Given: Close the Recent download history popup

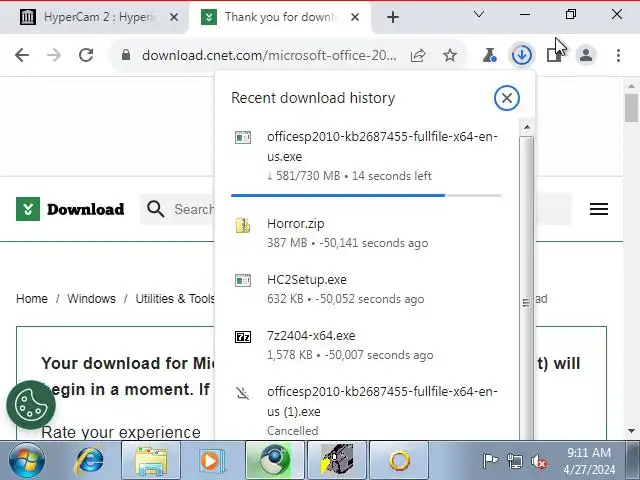Looking at the screenshot, I should (x=507, y=98).
